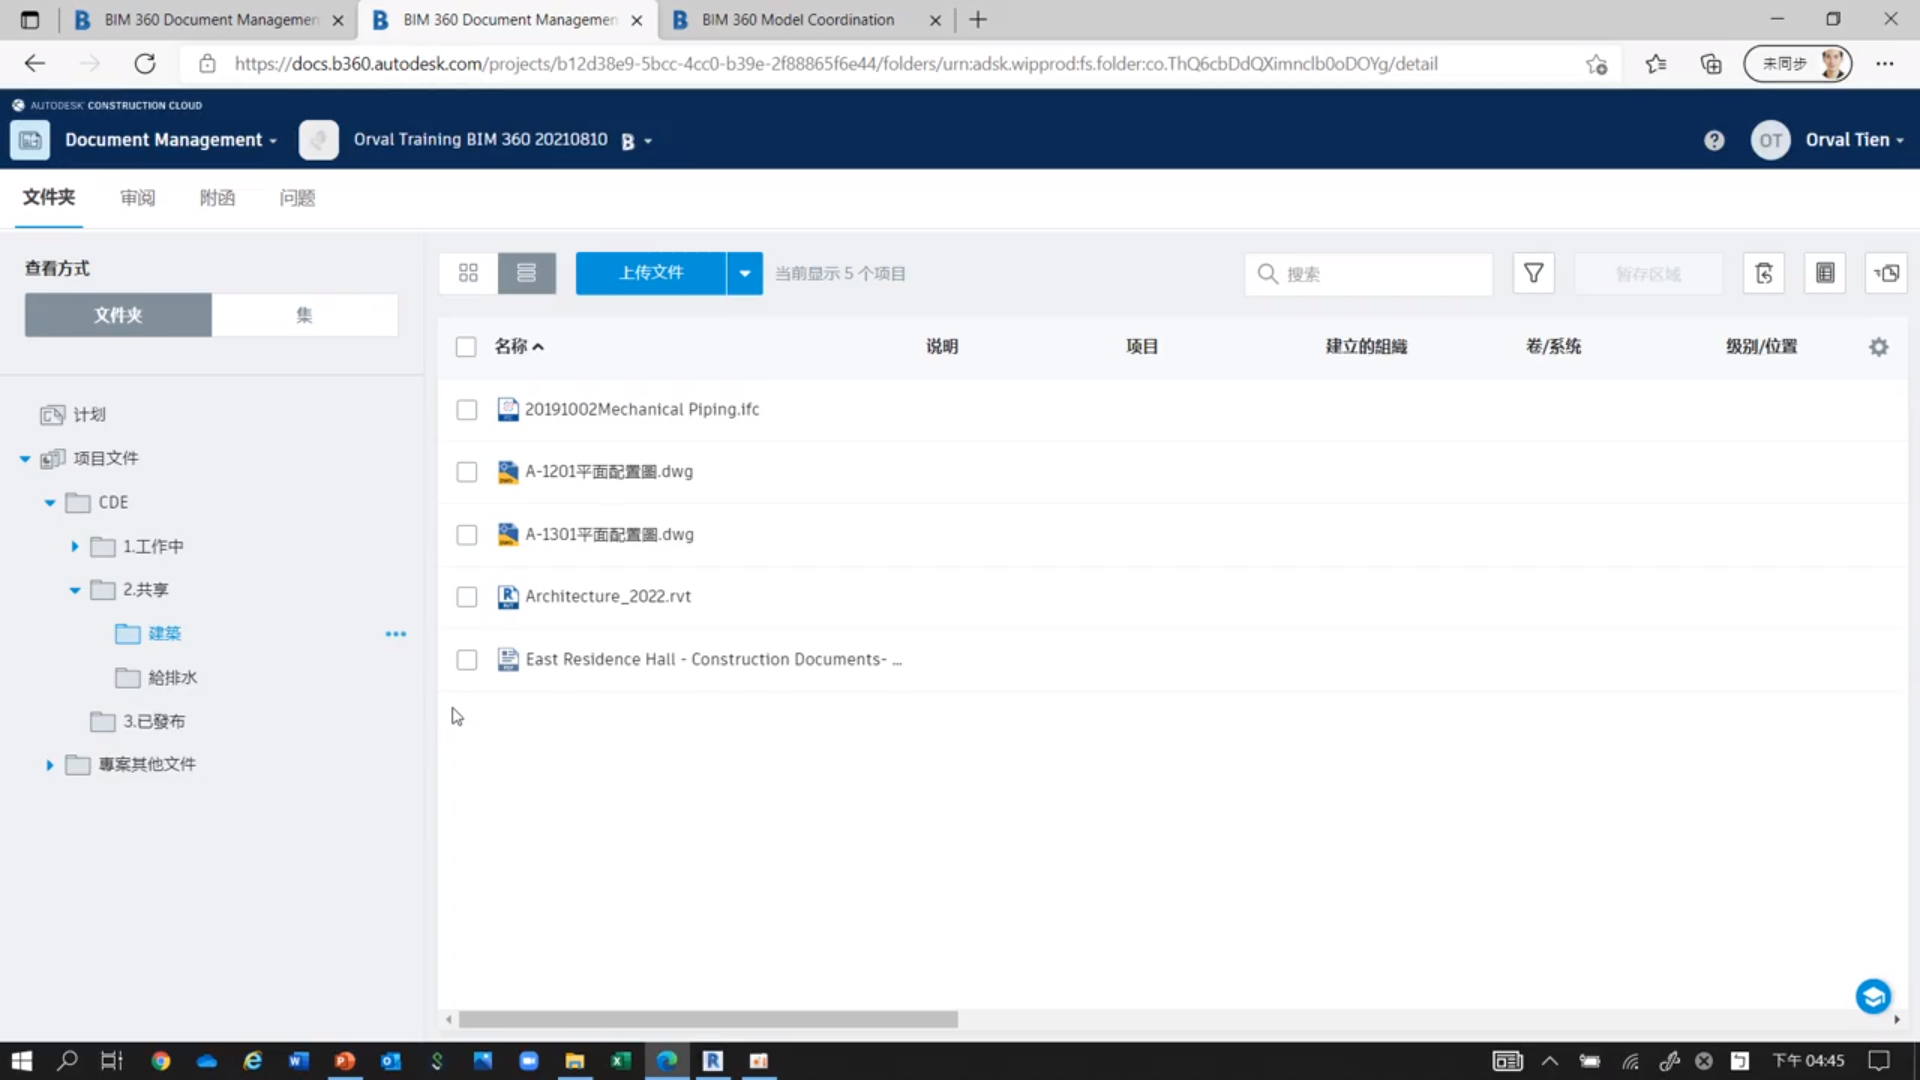The height and width of the screenshot is (1080, 1920).
Task: Click the compare/transfer icon at toolbar right
Action: (1886, 273)
